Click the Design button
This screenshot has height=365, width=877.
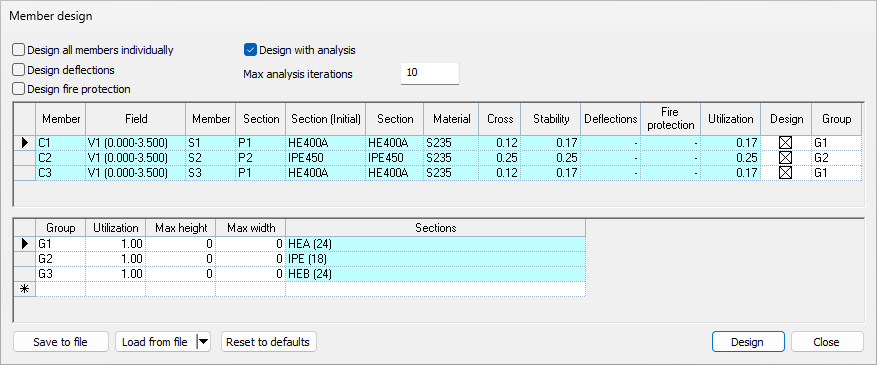pyautogui.click(x=748, y=342)
